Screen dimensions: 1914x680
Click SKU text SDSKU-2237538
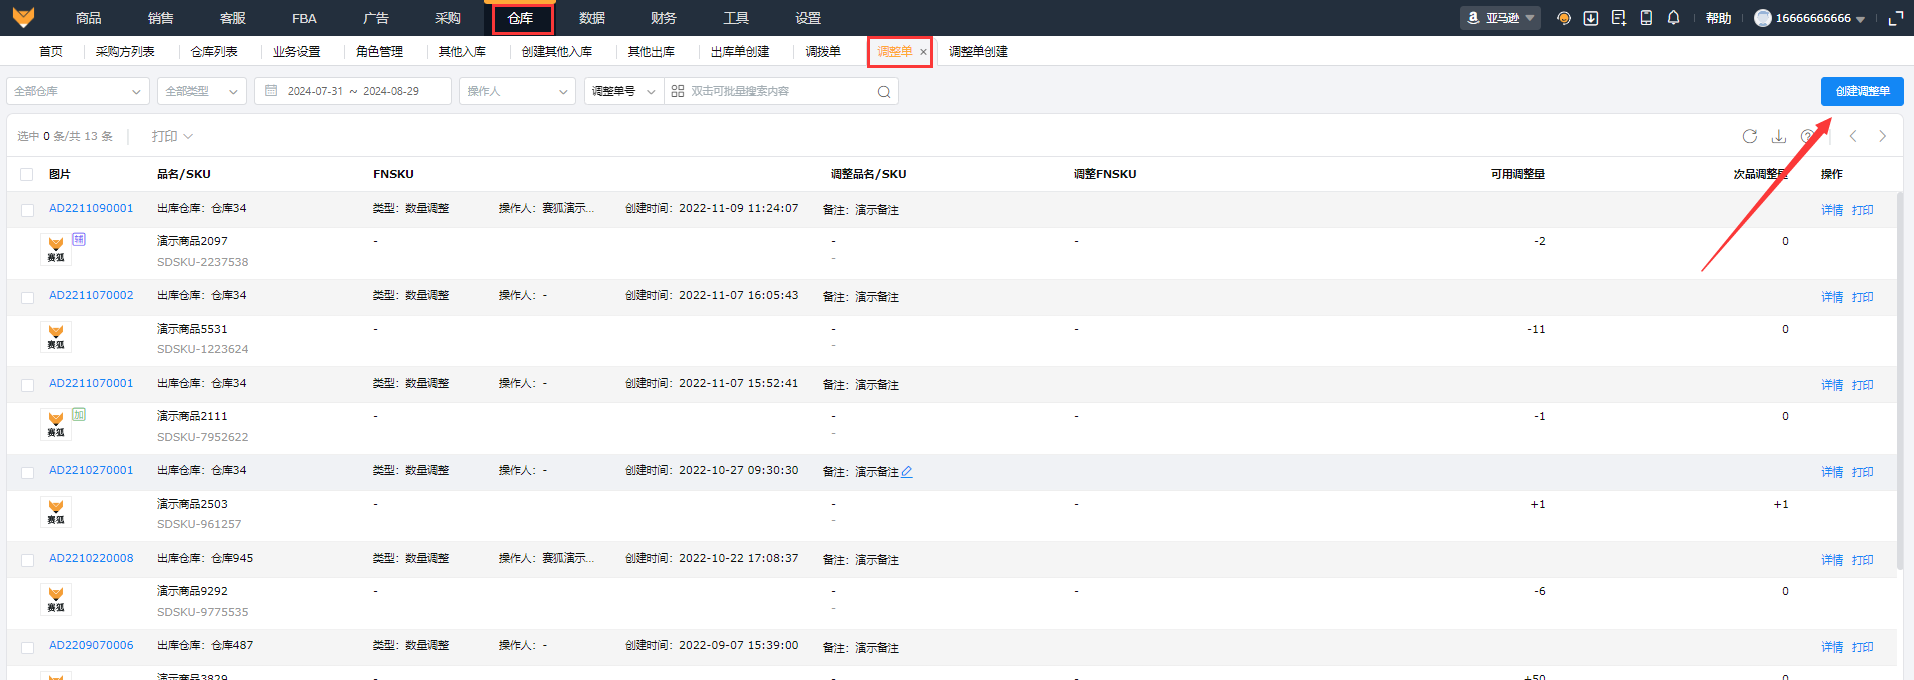click(x=202, y=262)
